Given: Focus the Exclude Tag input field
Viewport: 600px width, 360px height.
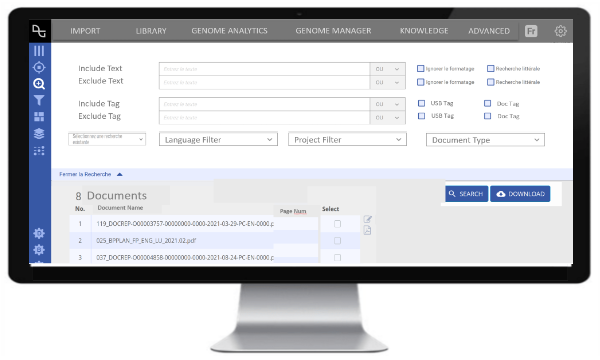Looking at the screenshot, I should pos(264,117).
